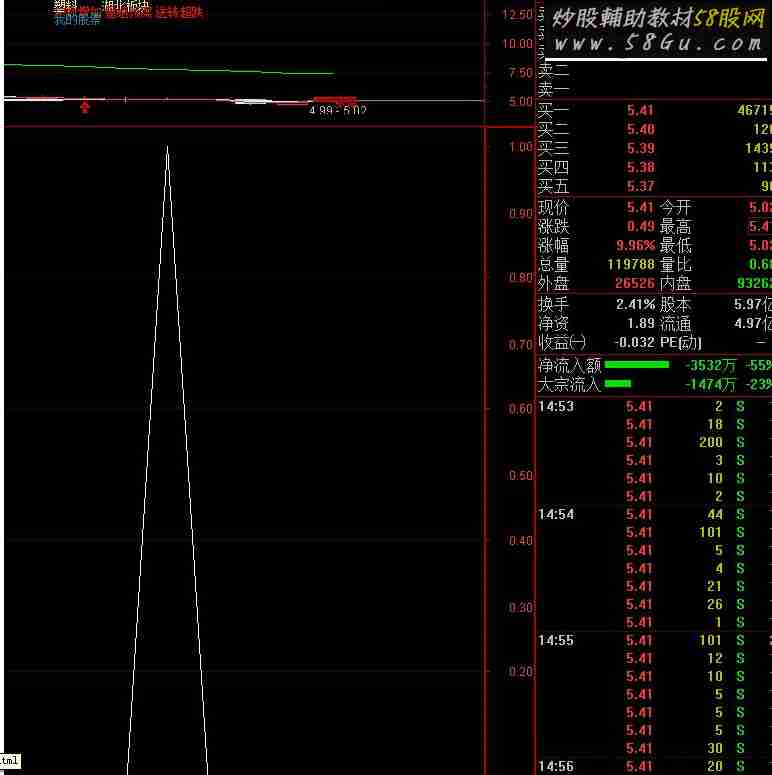Image resolution: width=772 pixels, height=775 pixels.
Task: Click the 最高 label
Action: click(675, 226)
